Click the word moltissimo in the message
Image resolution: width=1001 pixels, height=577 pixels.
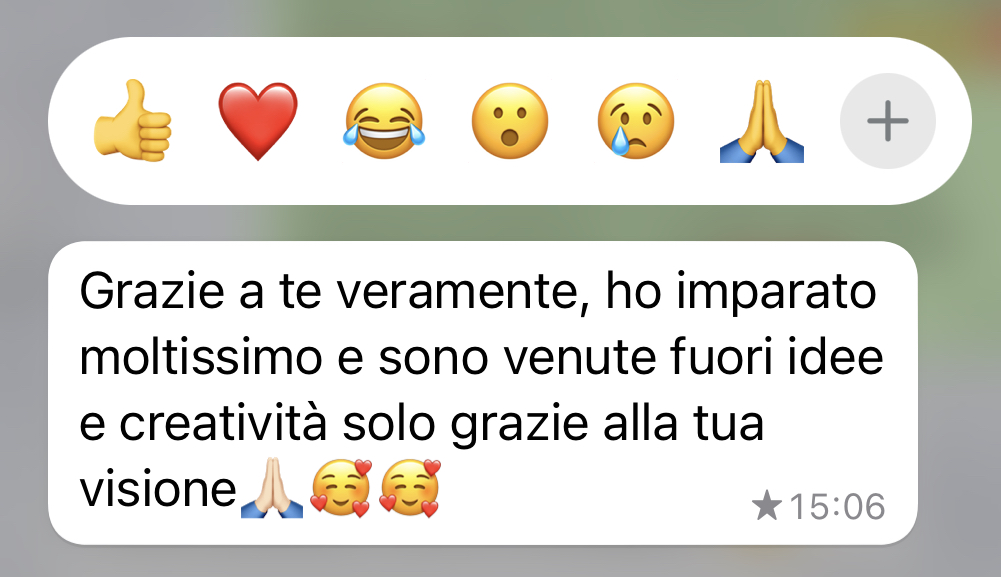[200, 357]
